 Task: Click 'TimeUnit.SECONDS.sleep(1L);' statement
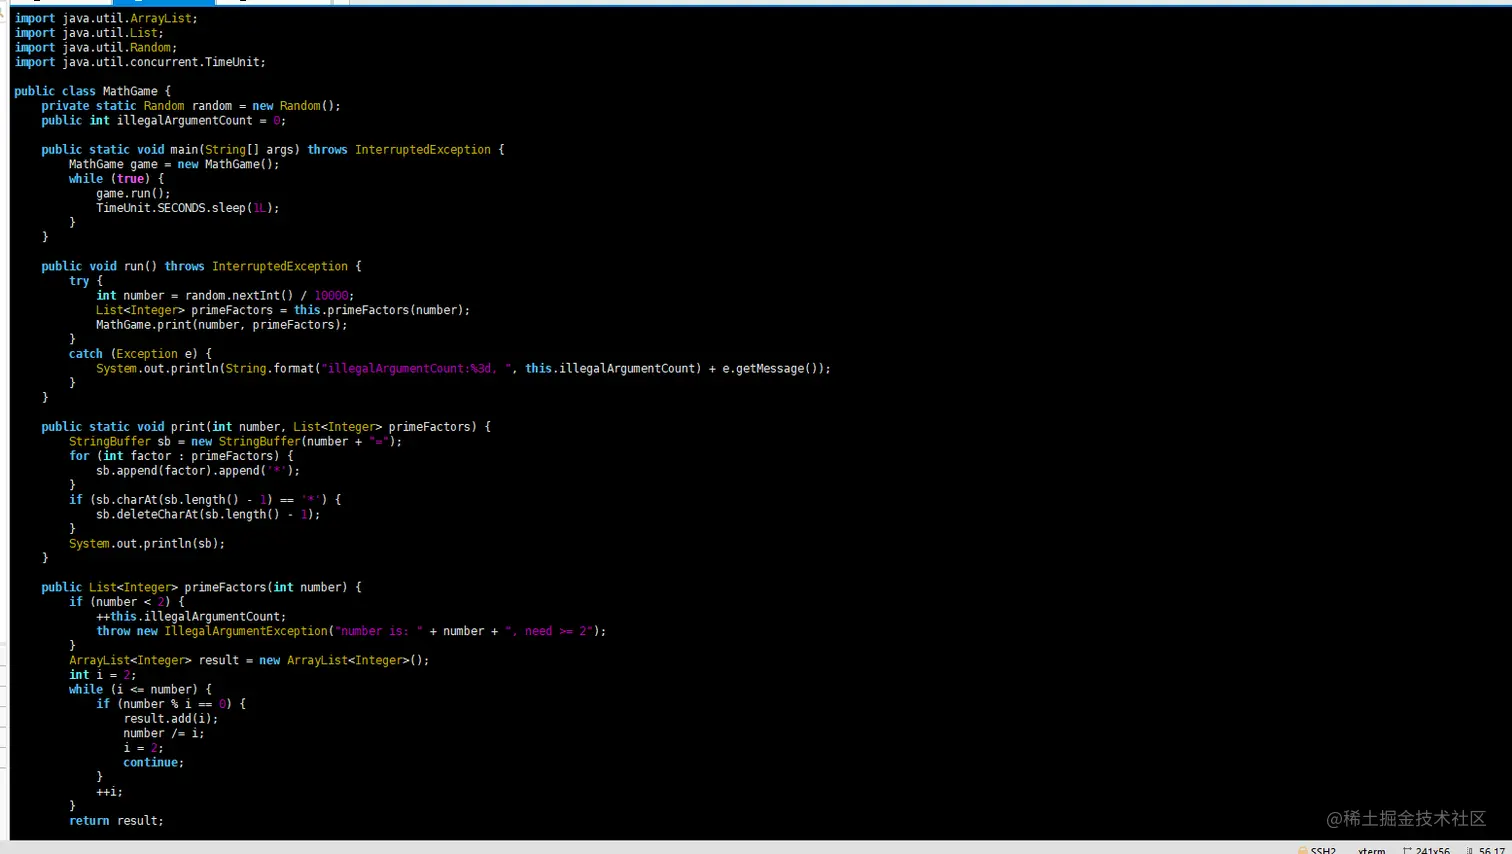pos(188,208)
